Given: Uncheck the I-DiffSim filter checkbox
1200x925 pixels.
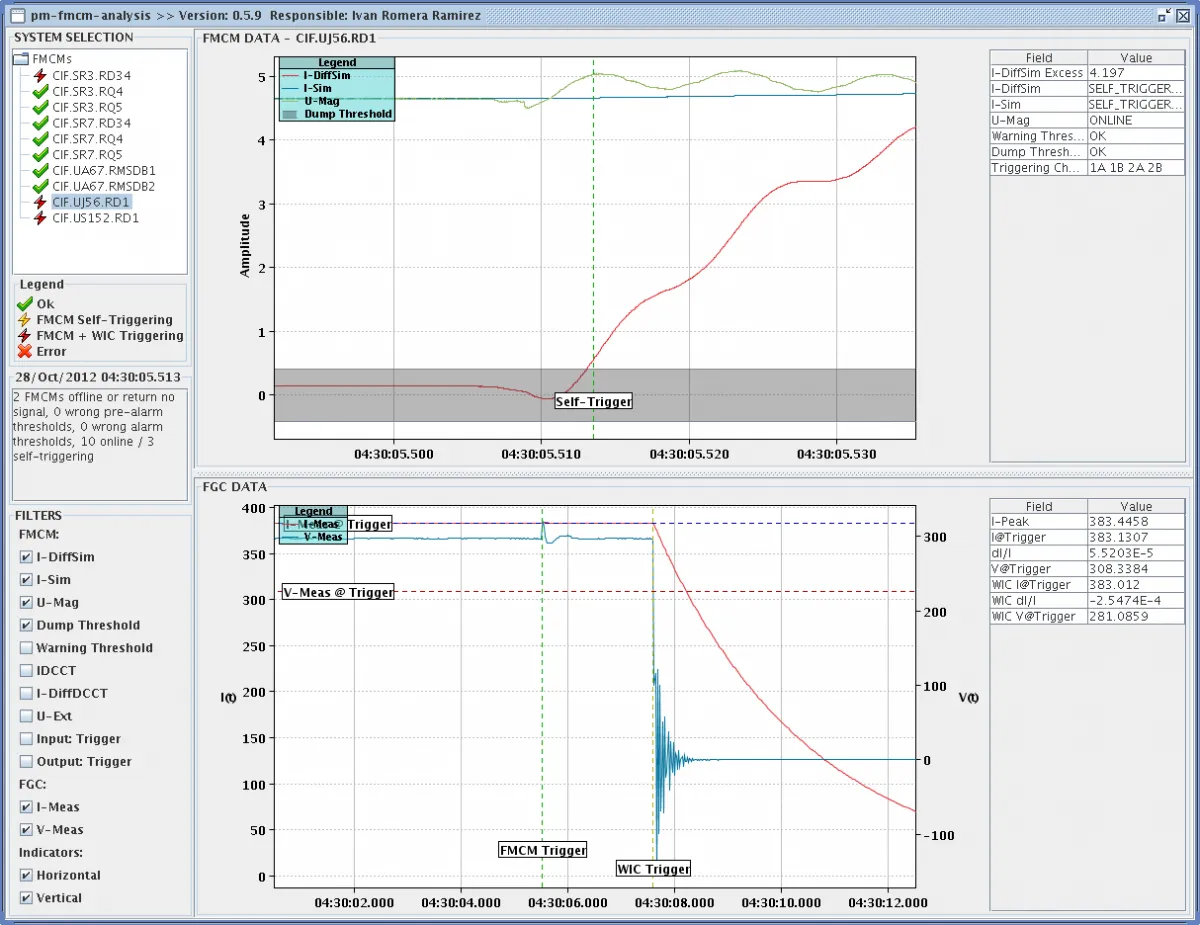Looking at the screenshot, I should (26, 557).
